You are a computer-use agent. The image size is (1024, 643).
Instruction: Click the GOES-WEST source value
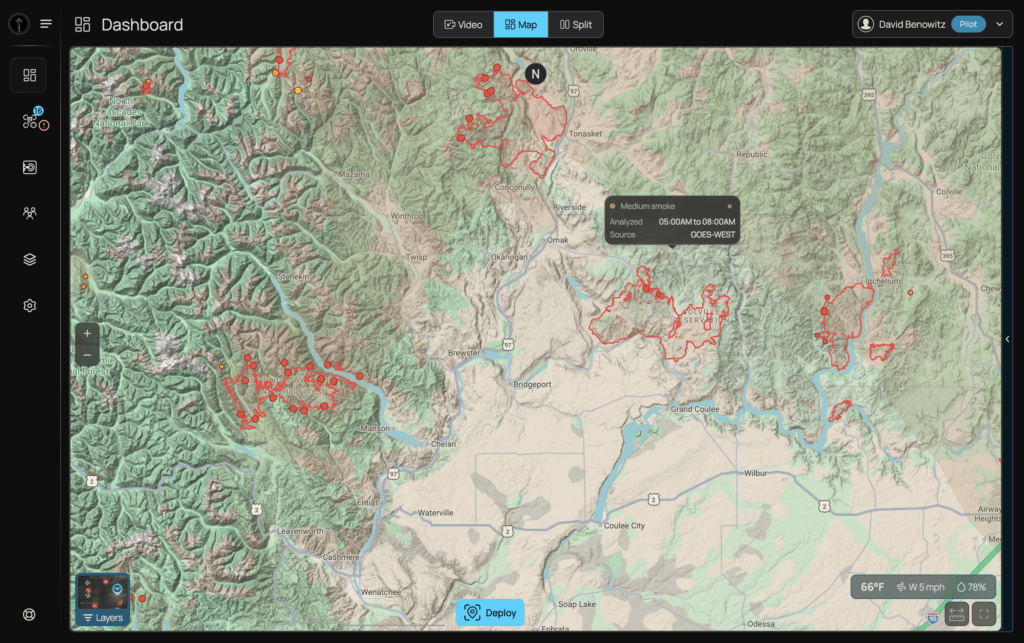712,235
